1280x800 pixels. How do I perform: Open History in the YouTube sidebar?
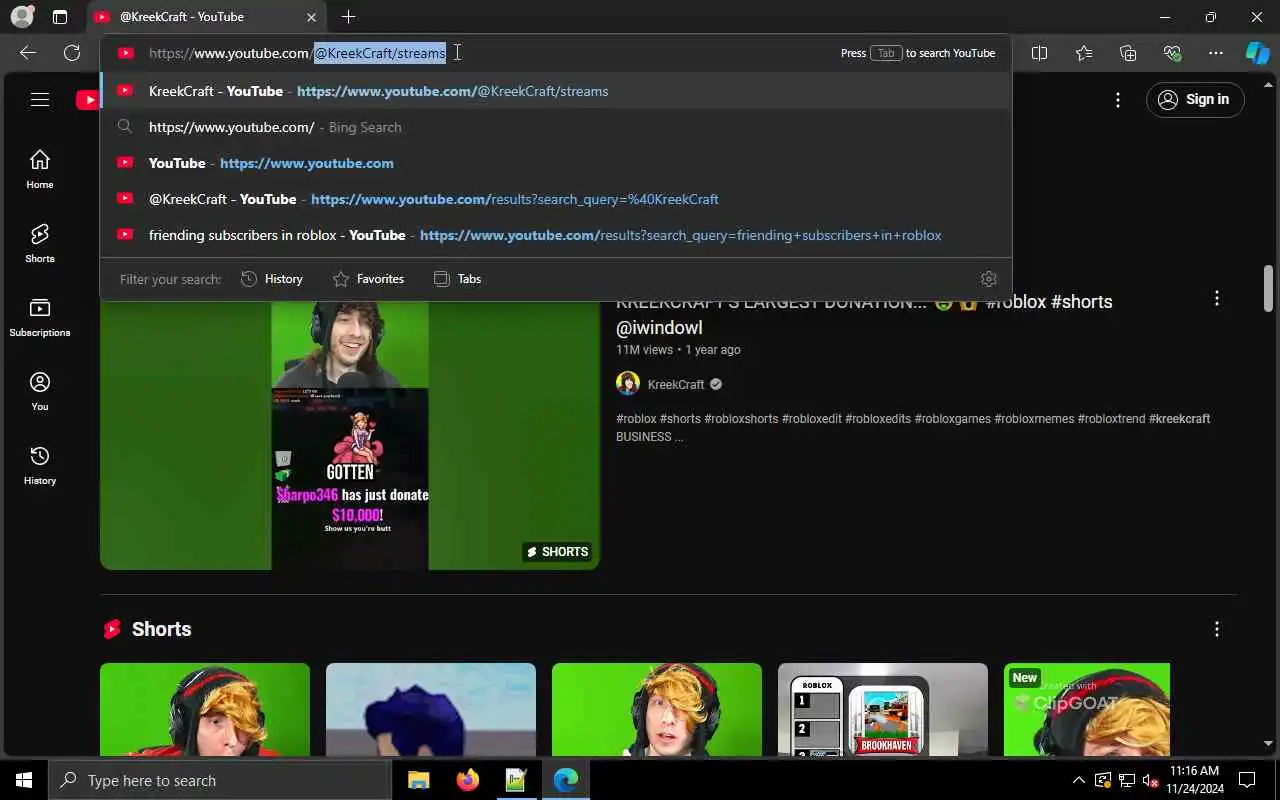point(40,465)
